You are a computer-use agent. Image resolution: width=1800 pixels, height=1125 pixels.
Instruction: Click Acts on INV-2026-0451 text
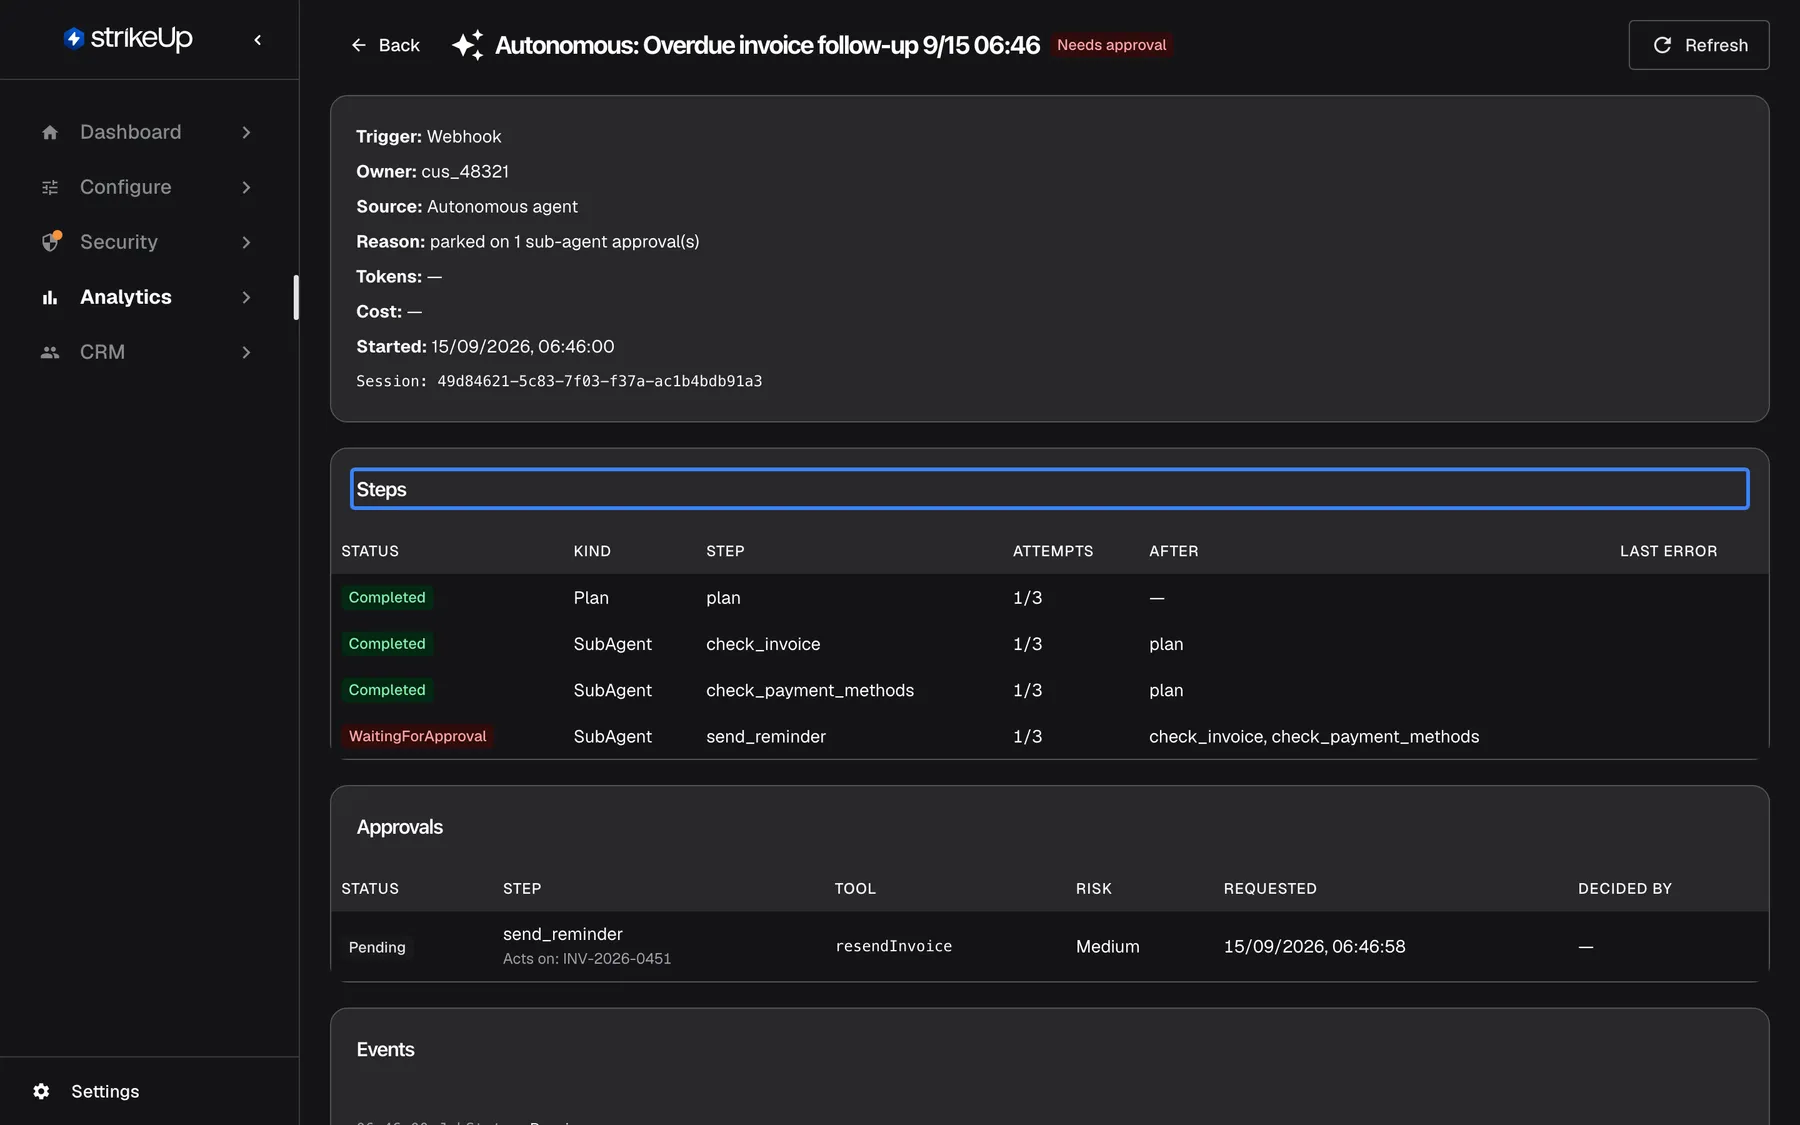(587, 958)
